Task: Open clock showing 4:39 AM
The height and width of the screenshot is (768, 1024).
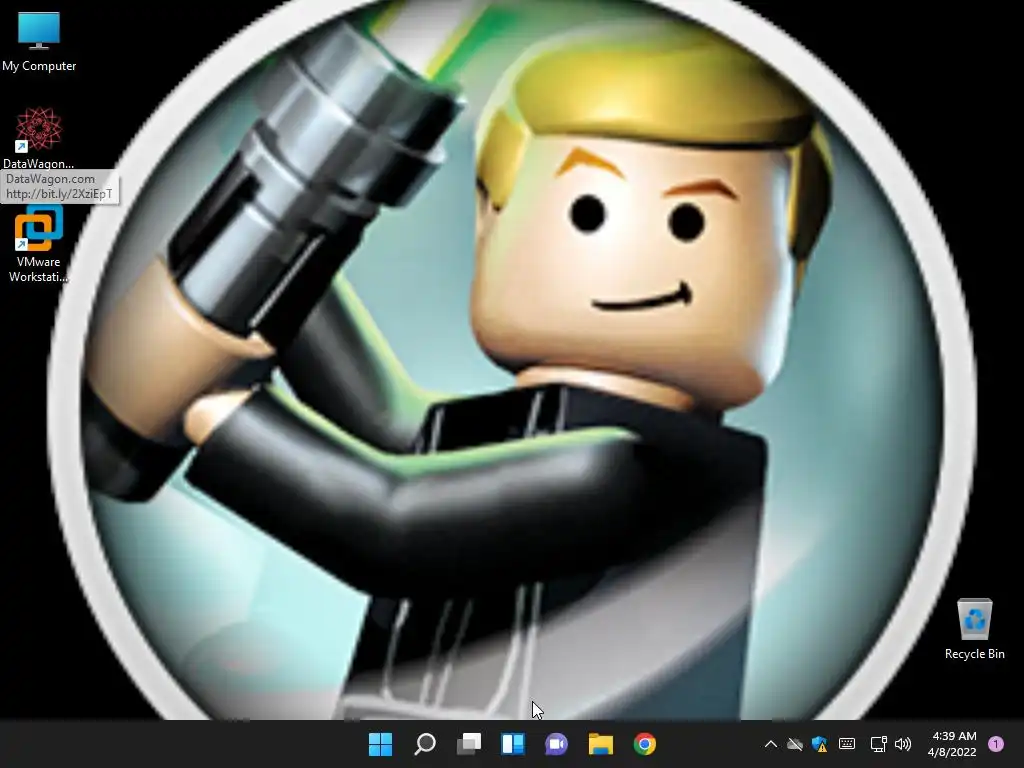Action: [952, 744]
